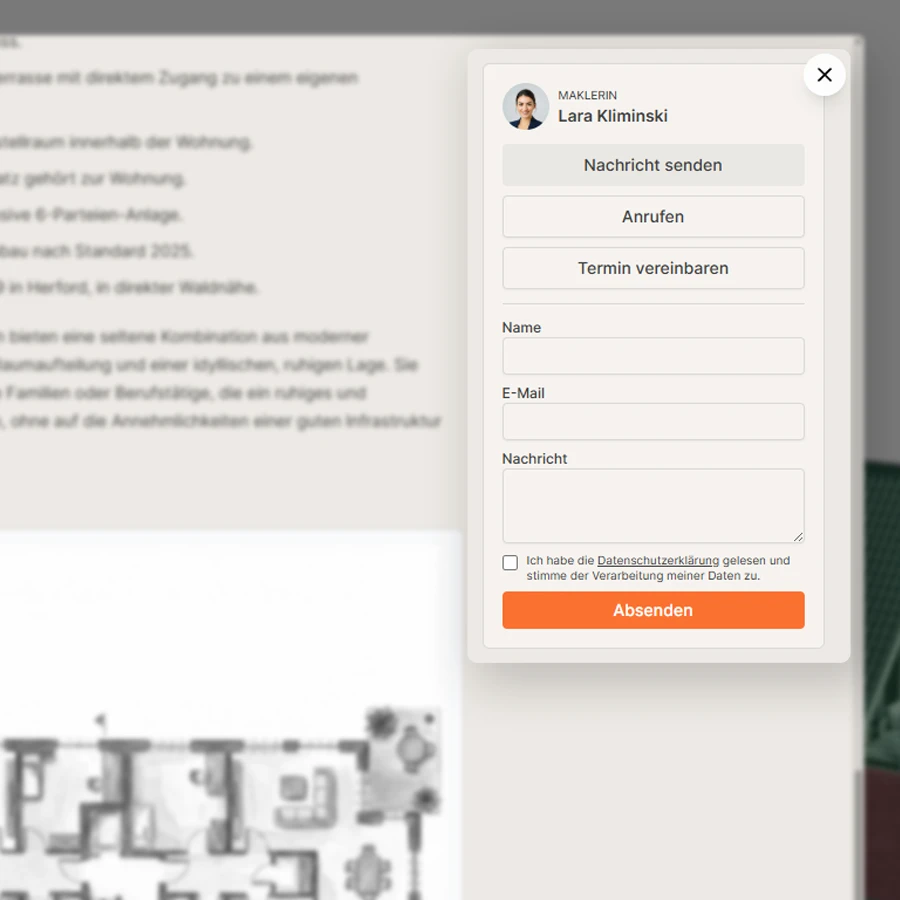Tick the privacy consent checkbox
Viewport: 900px width, 900px height.
coord(510,562)
